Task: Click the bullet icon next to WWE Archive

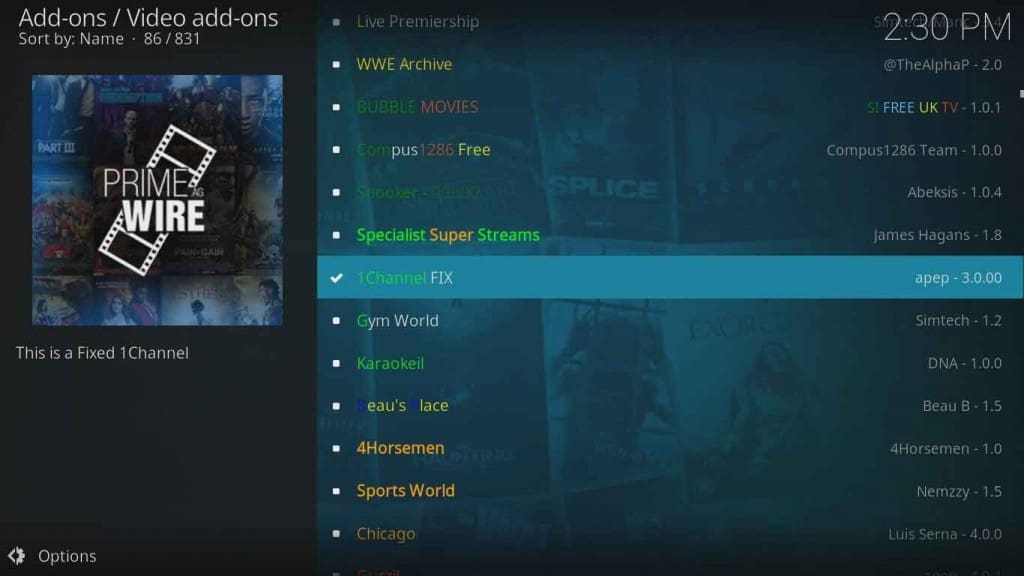Action: pyautogui.click(x=336, y=64)
